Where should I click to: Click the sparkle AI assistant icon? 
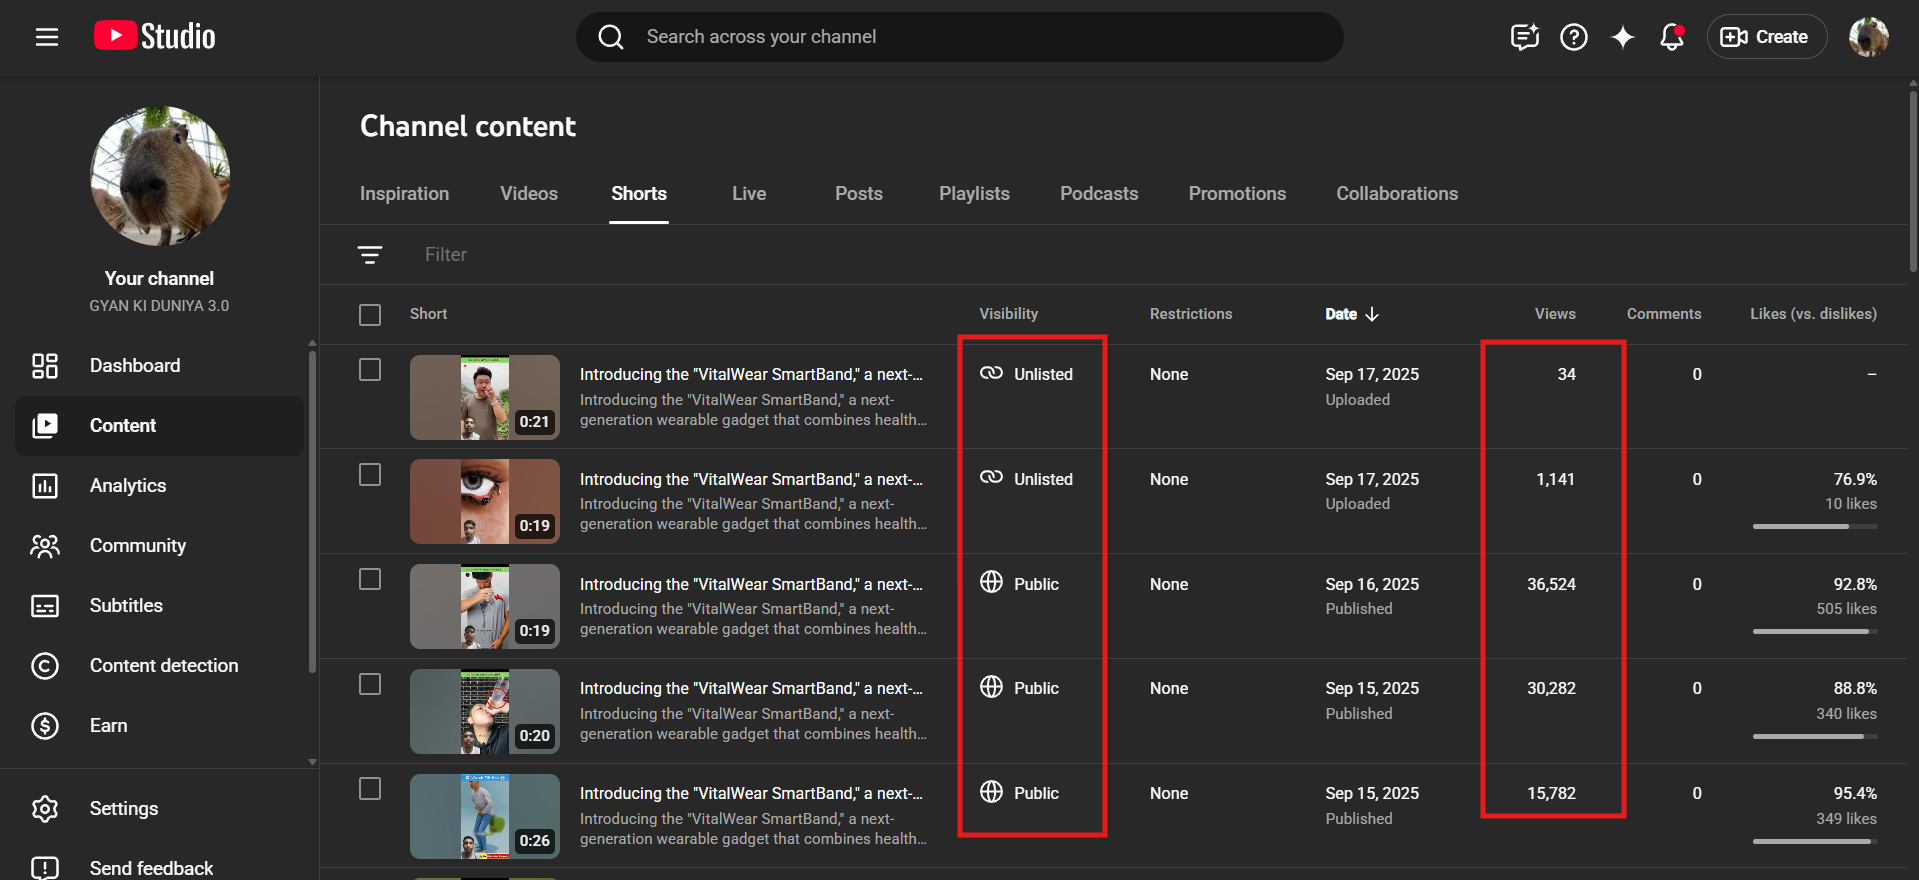1622,37
